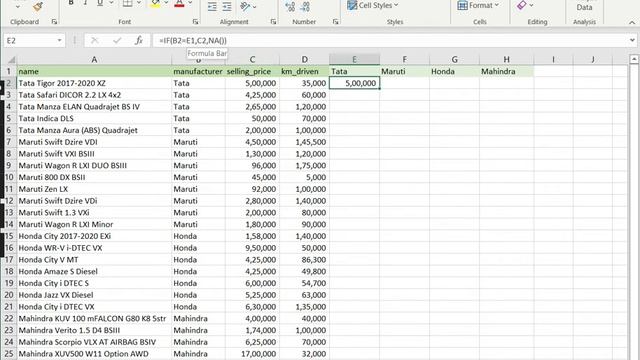This screenshot has width=640, height=360.
Task: Open the Format cells dropdown
Action: 478,5
